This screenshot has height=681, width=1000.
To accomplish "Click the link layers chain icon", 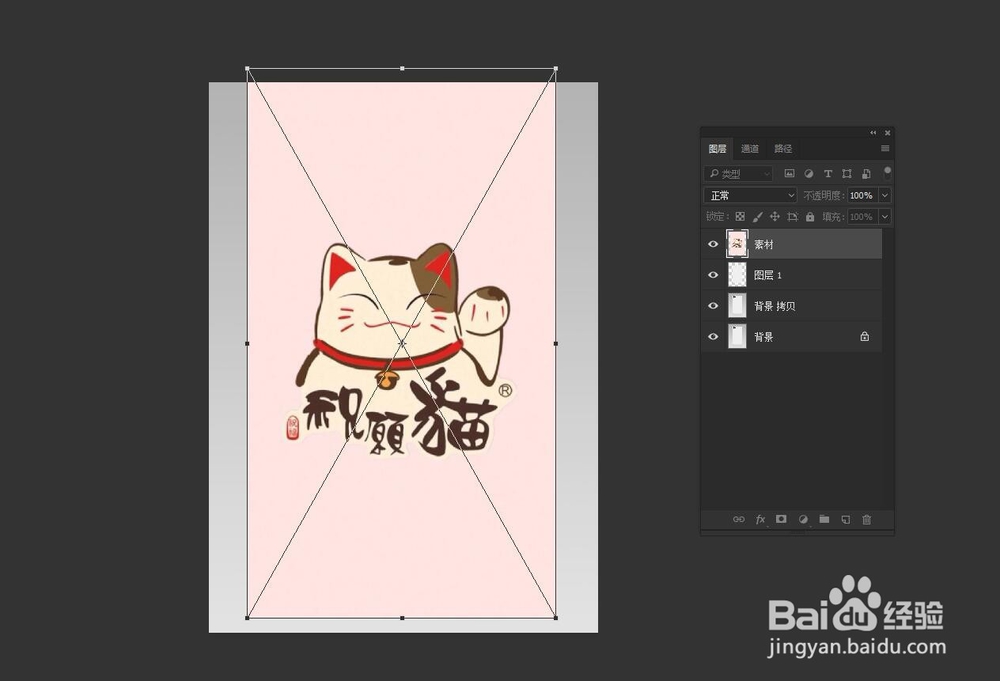I will (x=739, y=519).
